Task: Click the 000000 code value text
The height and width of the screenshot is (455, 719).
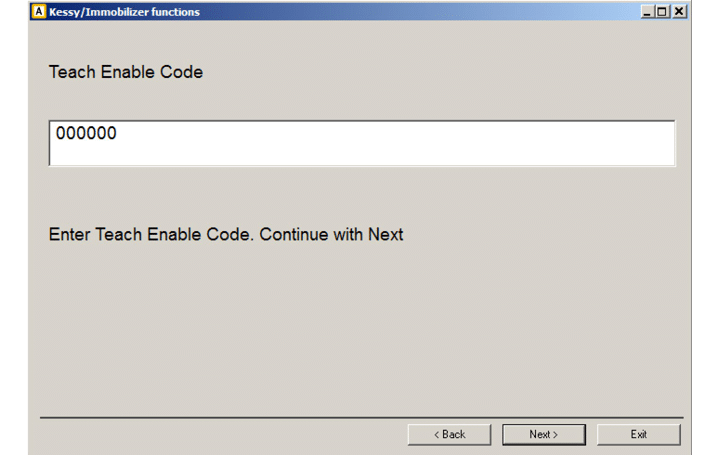Action: coord(86,133)
